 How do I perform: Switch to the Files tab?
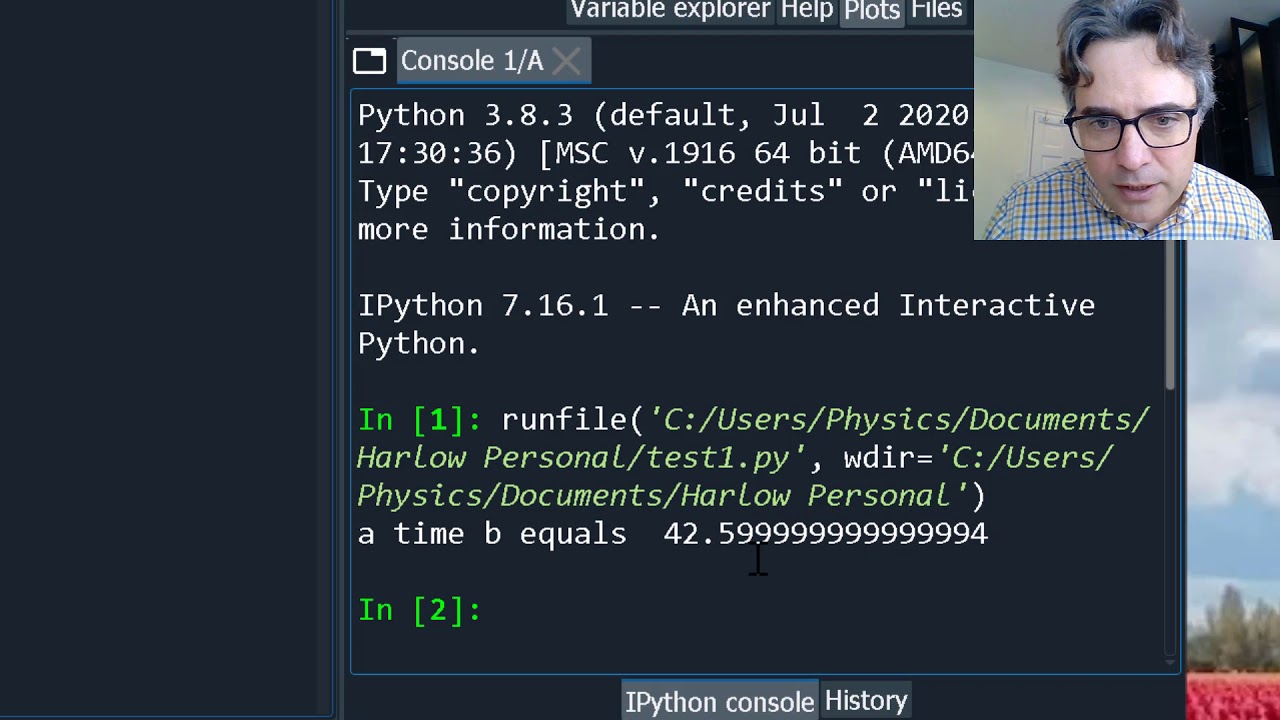pos(937,11)
